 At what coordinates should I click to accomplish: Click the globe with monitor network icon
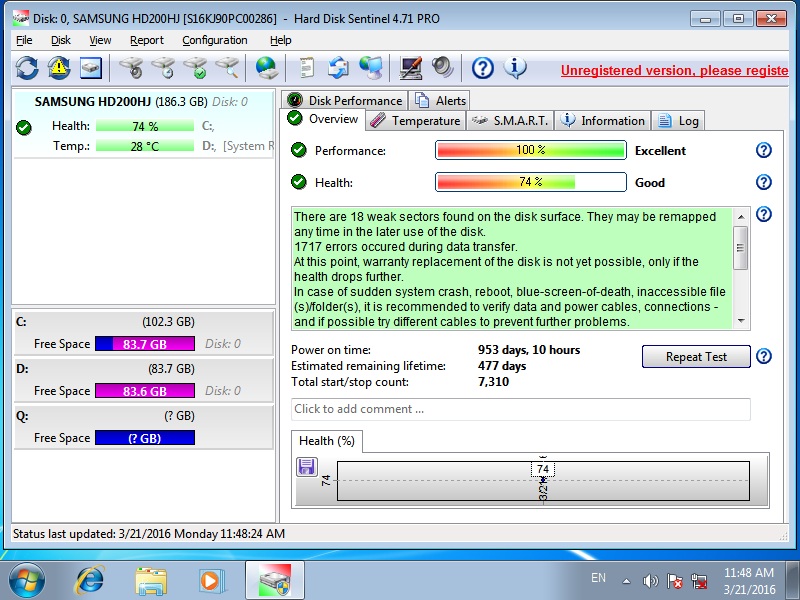[371, 68]
